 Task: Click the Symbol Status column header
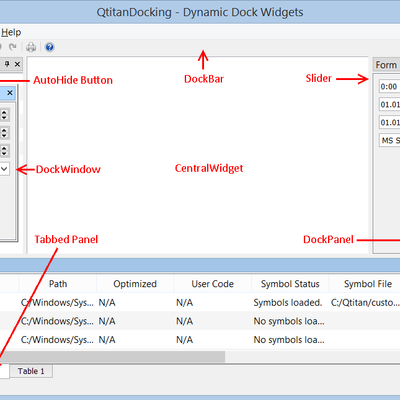[290, 284]
